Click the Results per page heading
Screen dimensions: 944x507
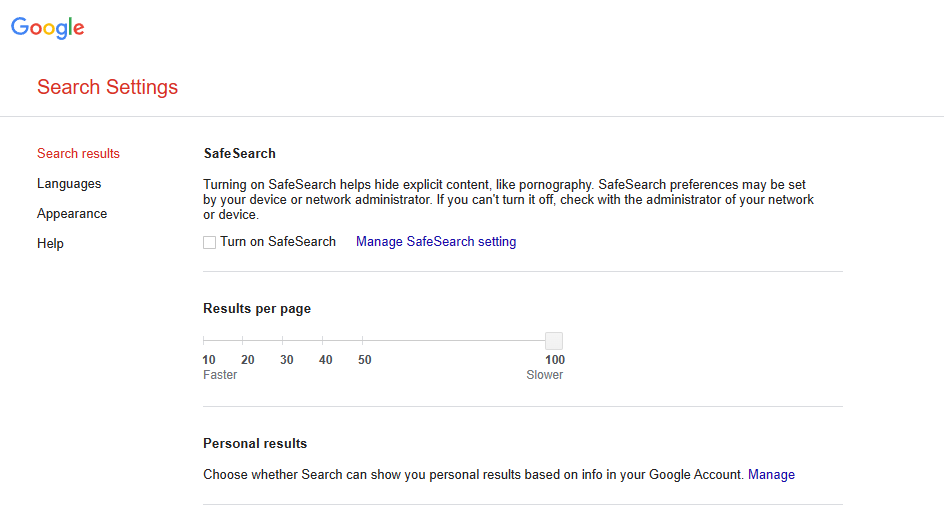(257, 309)
